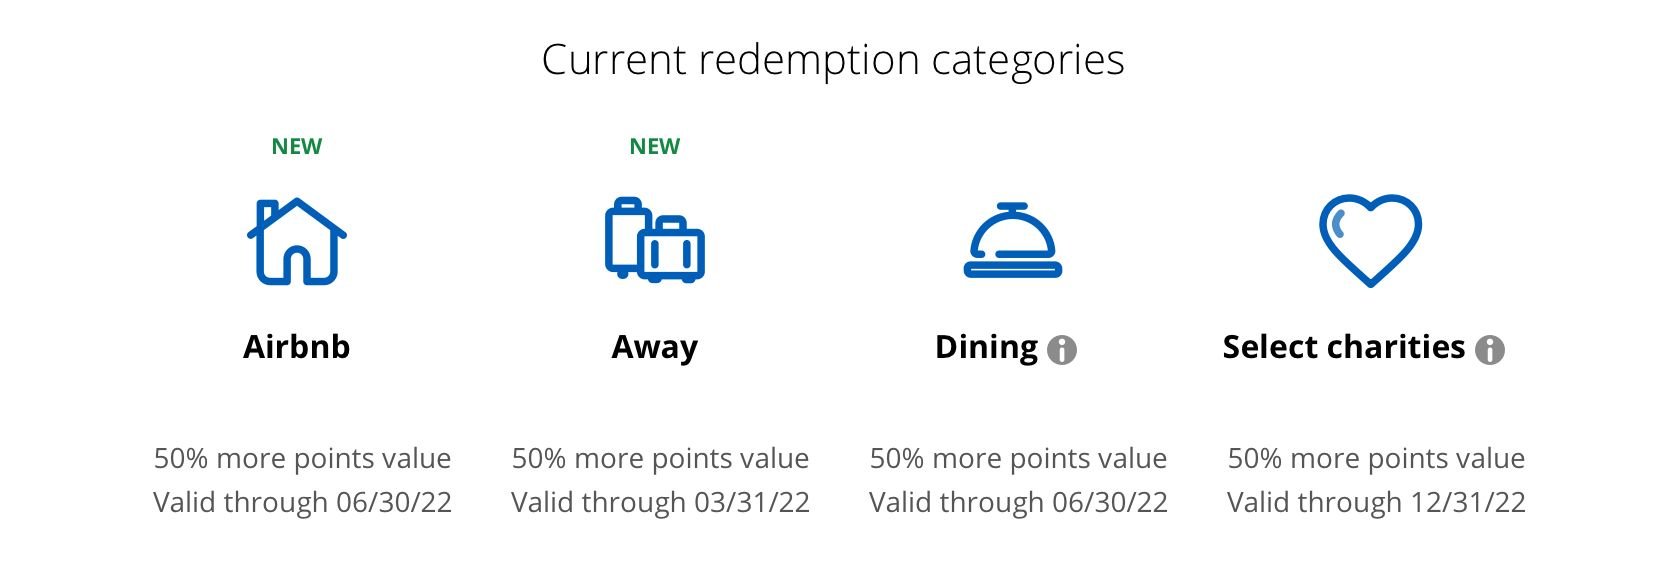
Task: Click the Select charities heart icon
Action: [x=1369, y=240]
